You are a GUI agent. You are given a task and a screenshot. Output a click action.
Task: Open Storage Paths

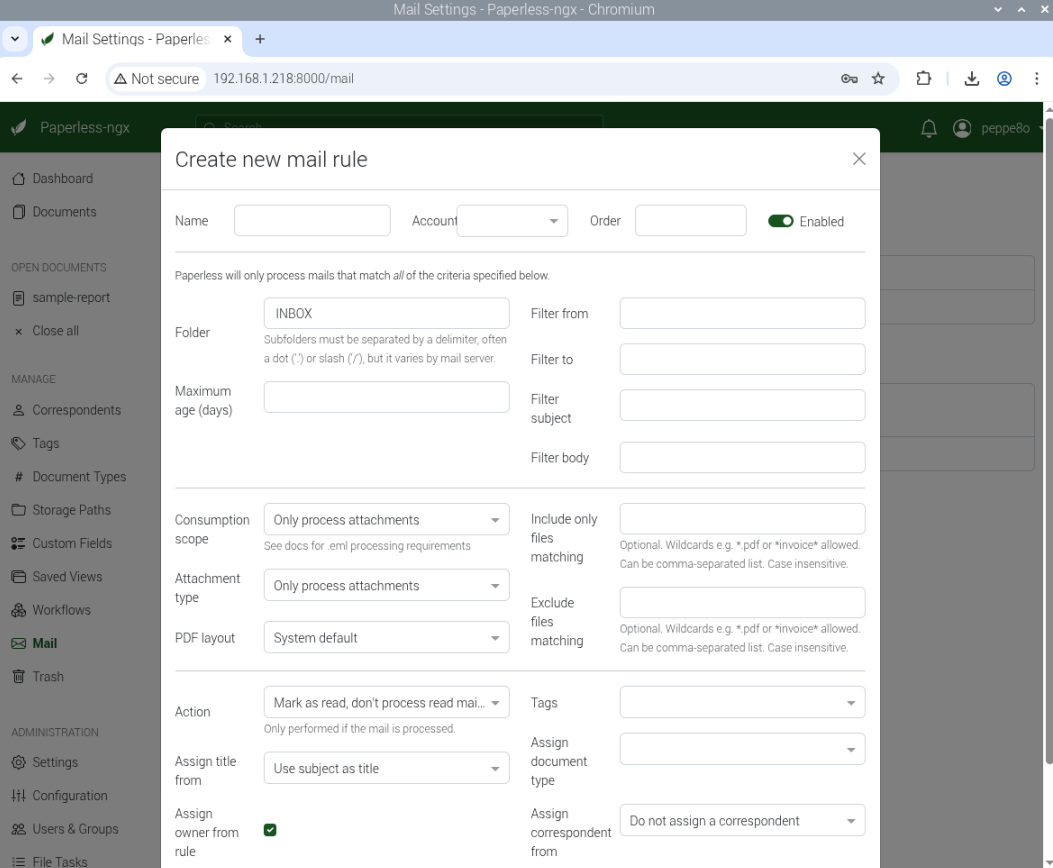73,510
